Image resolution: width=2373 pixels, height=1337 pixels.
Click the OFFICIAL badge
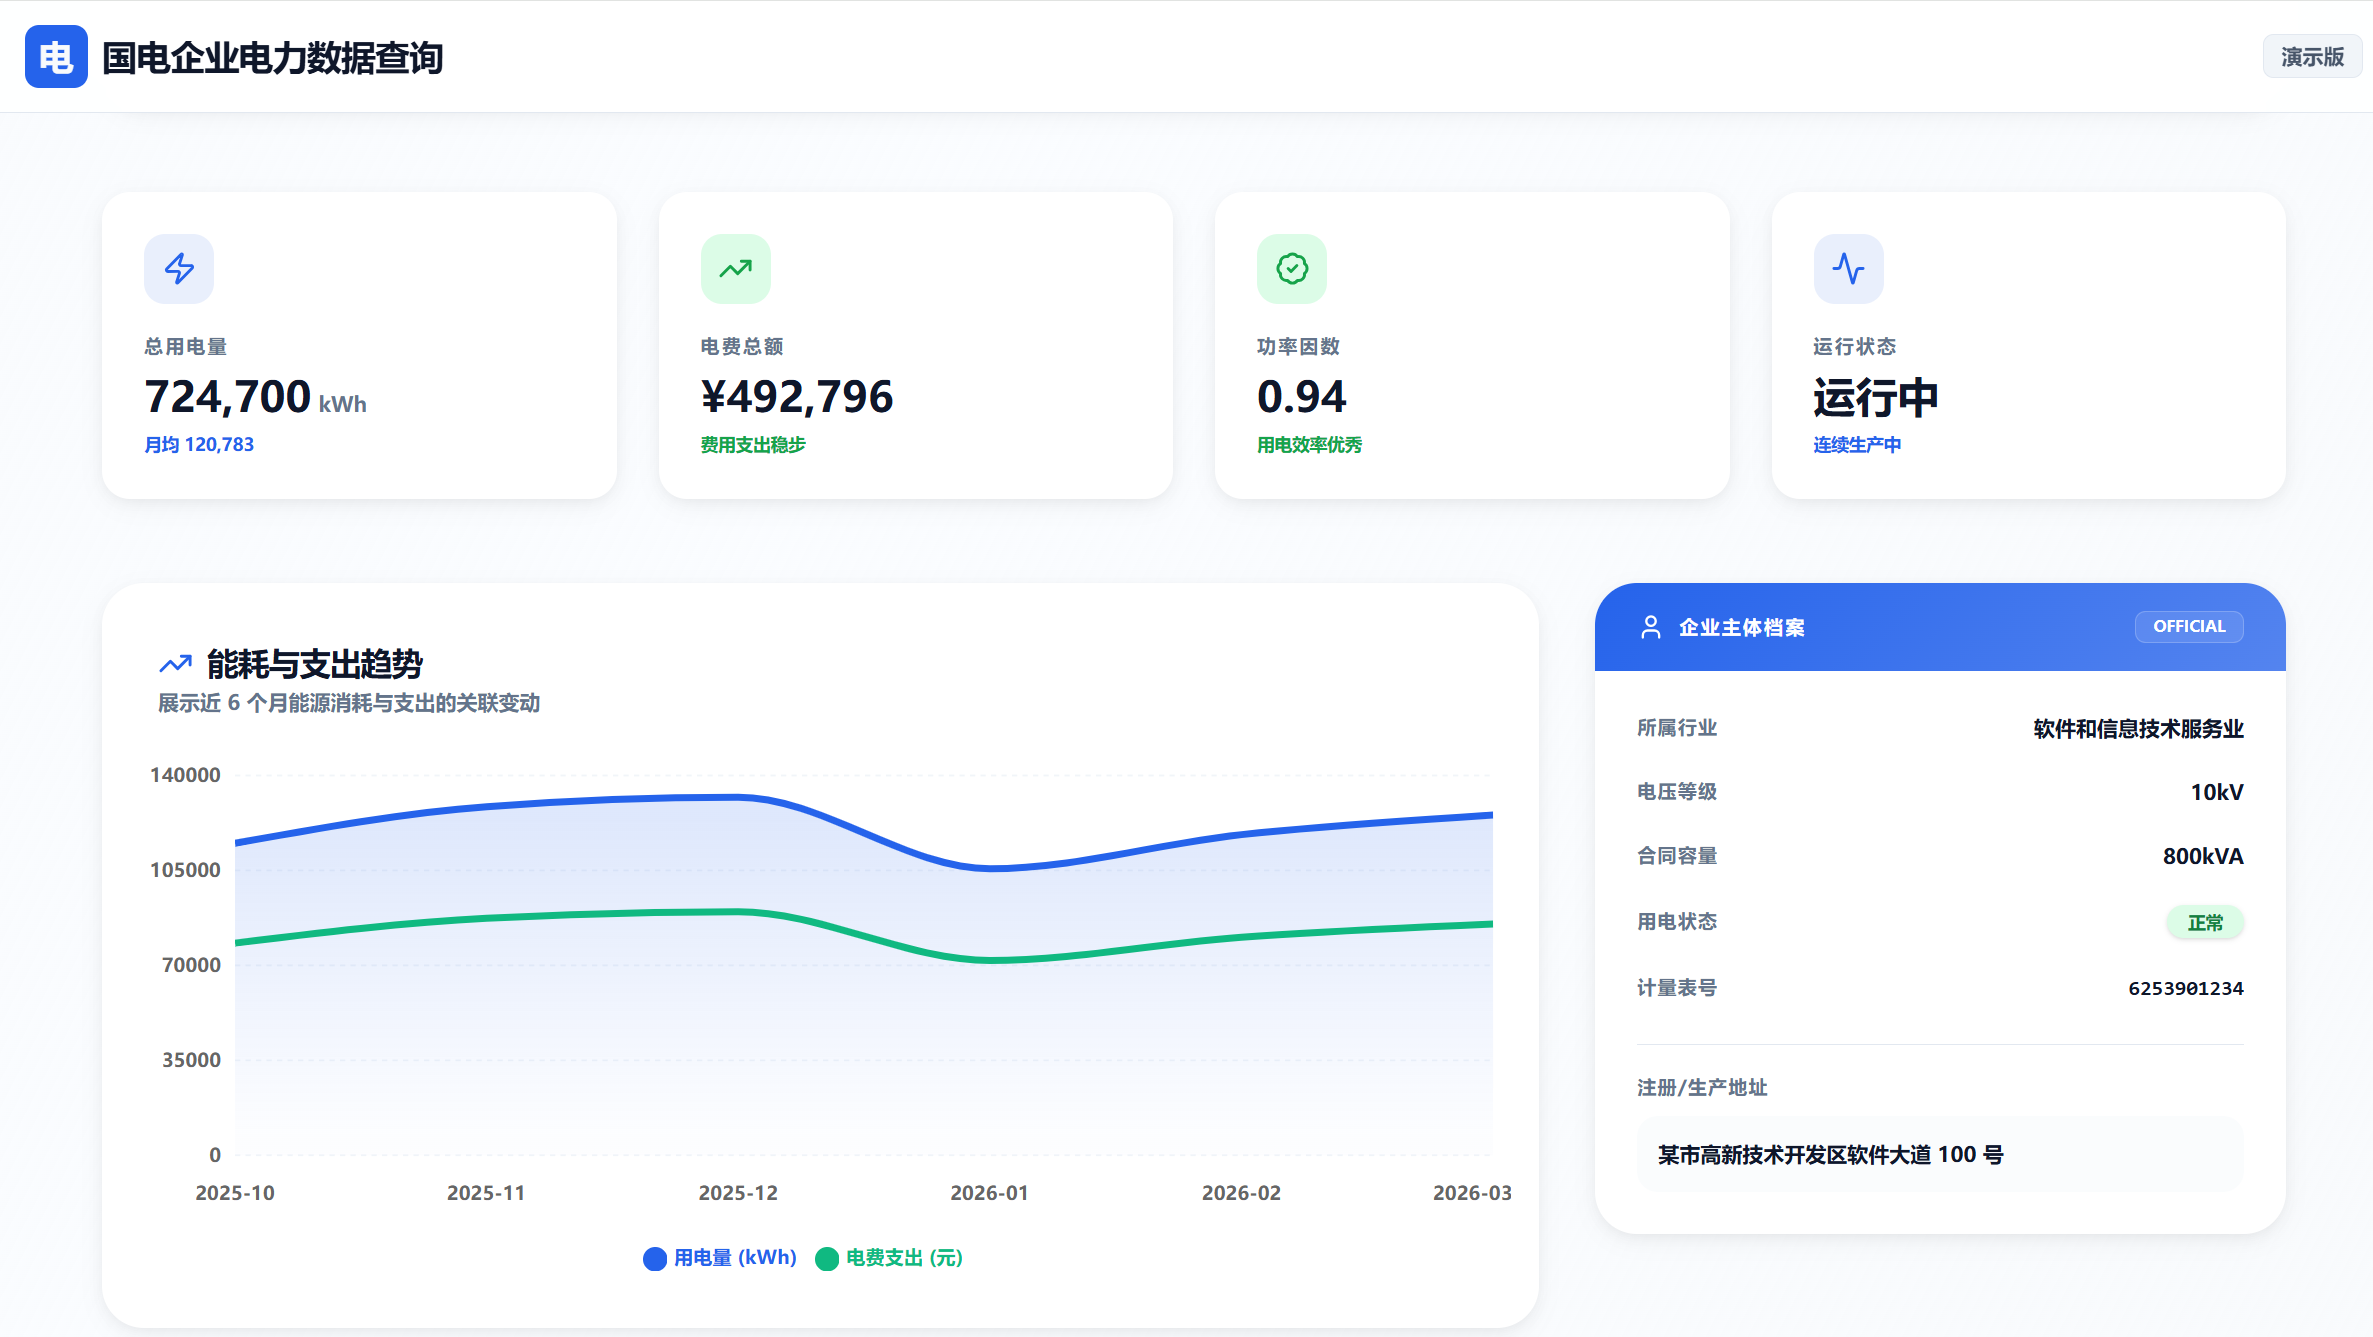2189,627
